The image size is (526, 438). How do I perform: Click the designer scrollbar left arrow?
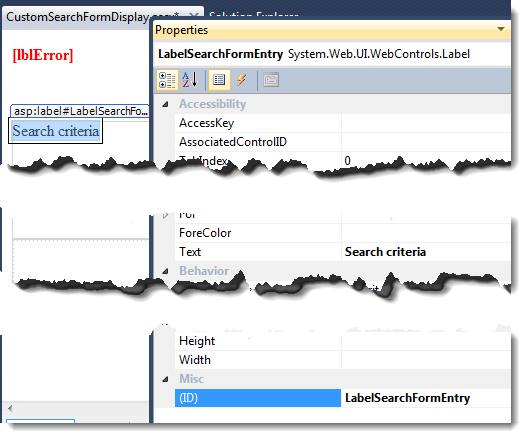tap(10, 408)
